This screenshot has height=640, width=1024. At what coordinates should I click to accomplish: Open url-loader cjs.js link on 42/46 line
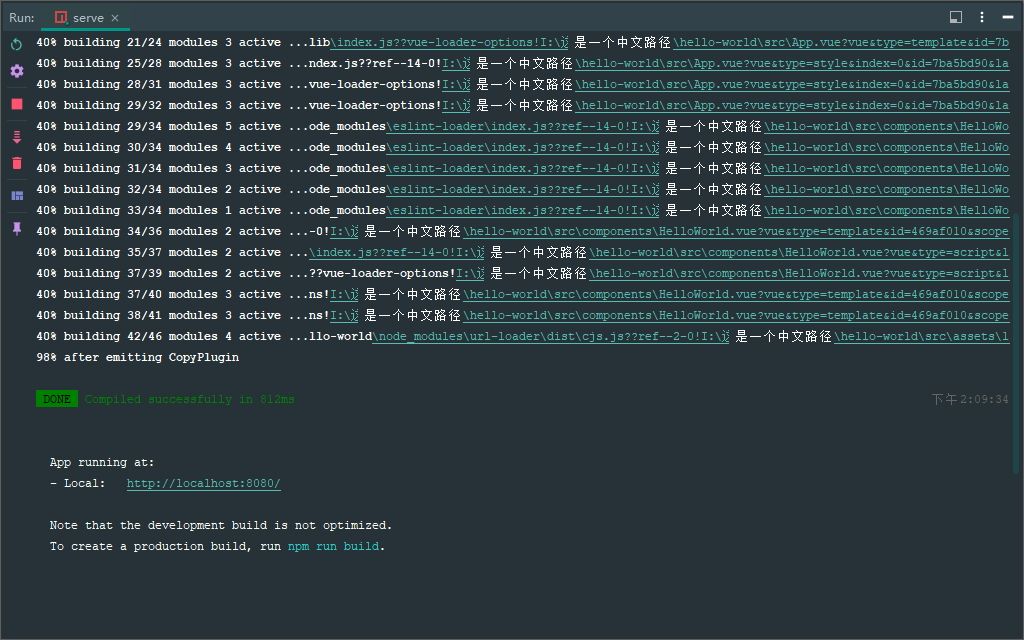click(x=551, y=336)
